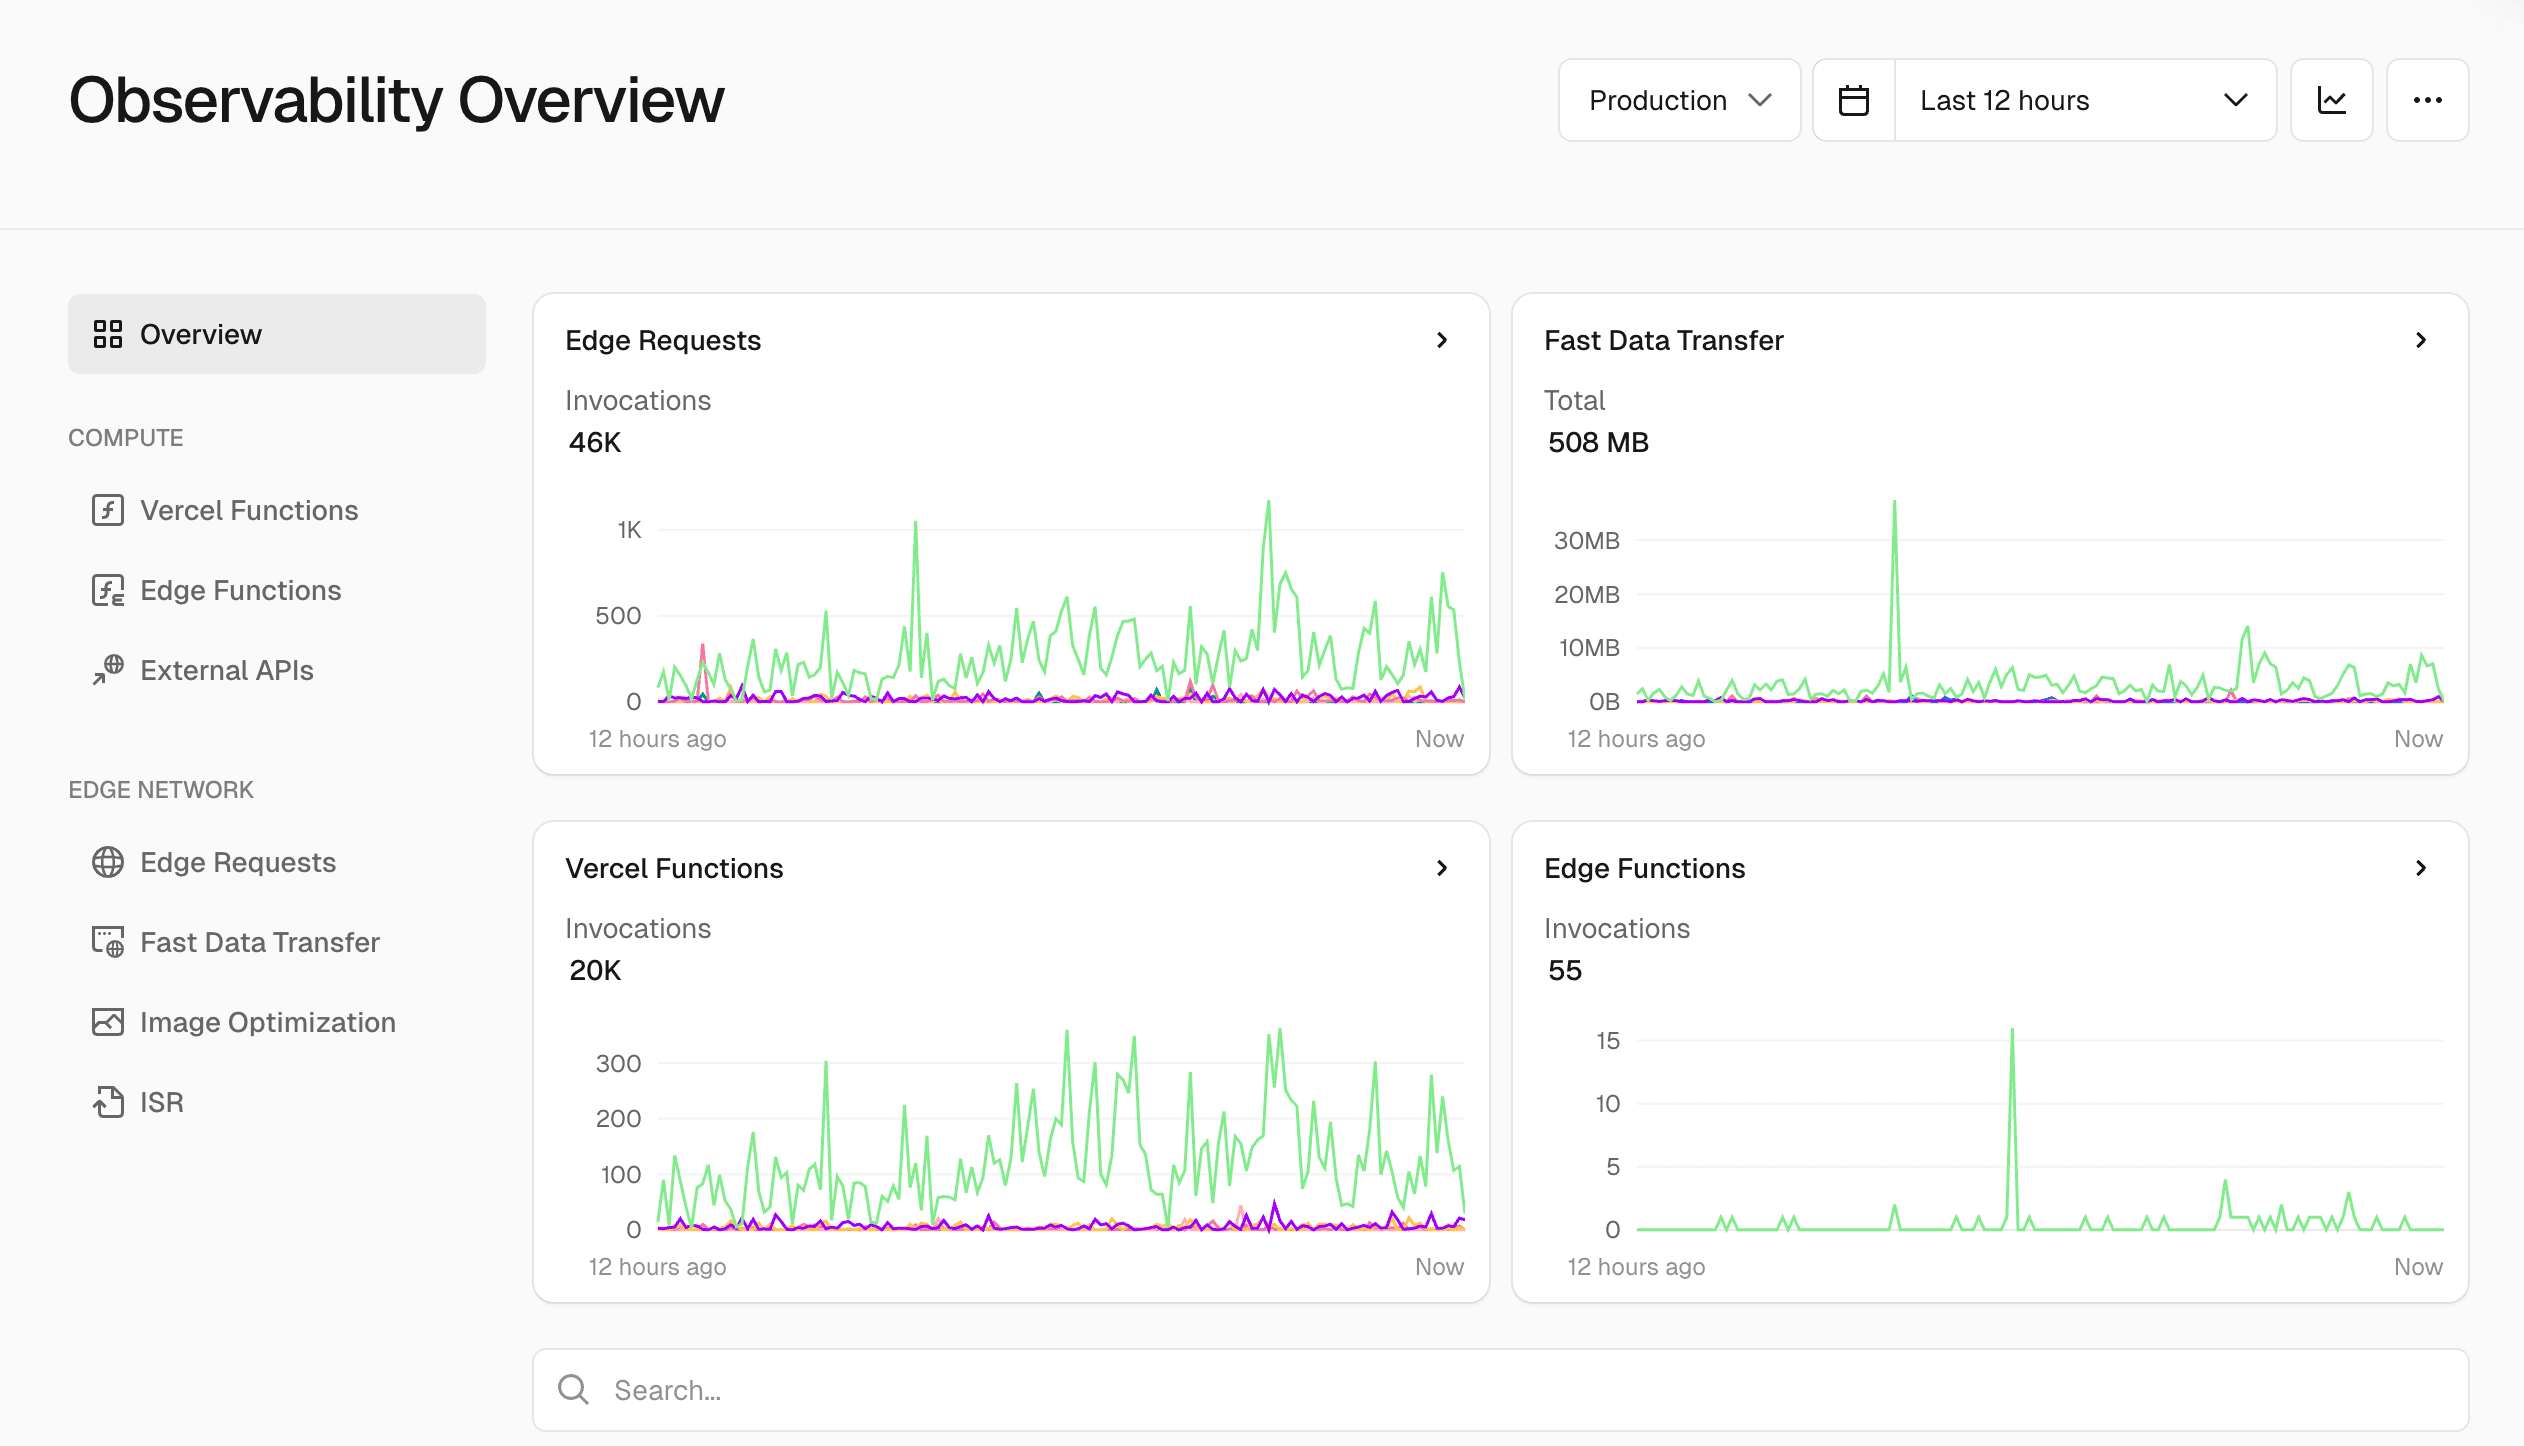Click the Edge Requests card title
Screen dimensions: 2524x1446
coord(663,340)
